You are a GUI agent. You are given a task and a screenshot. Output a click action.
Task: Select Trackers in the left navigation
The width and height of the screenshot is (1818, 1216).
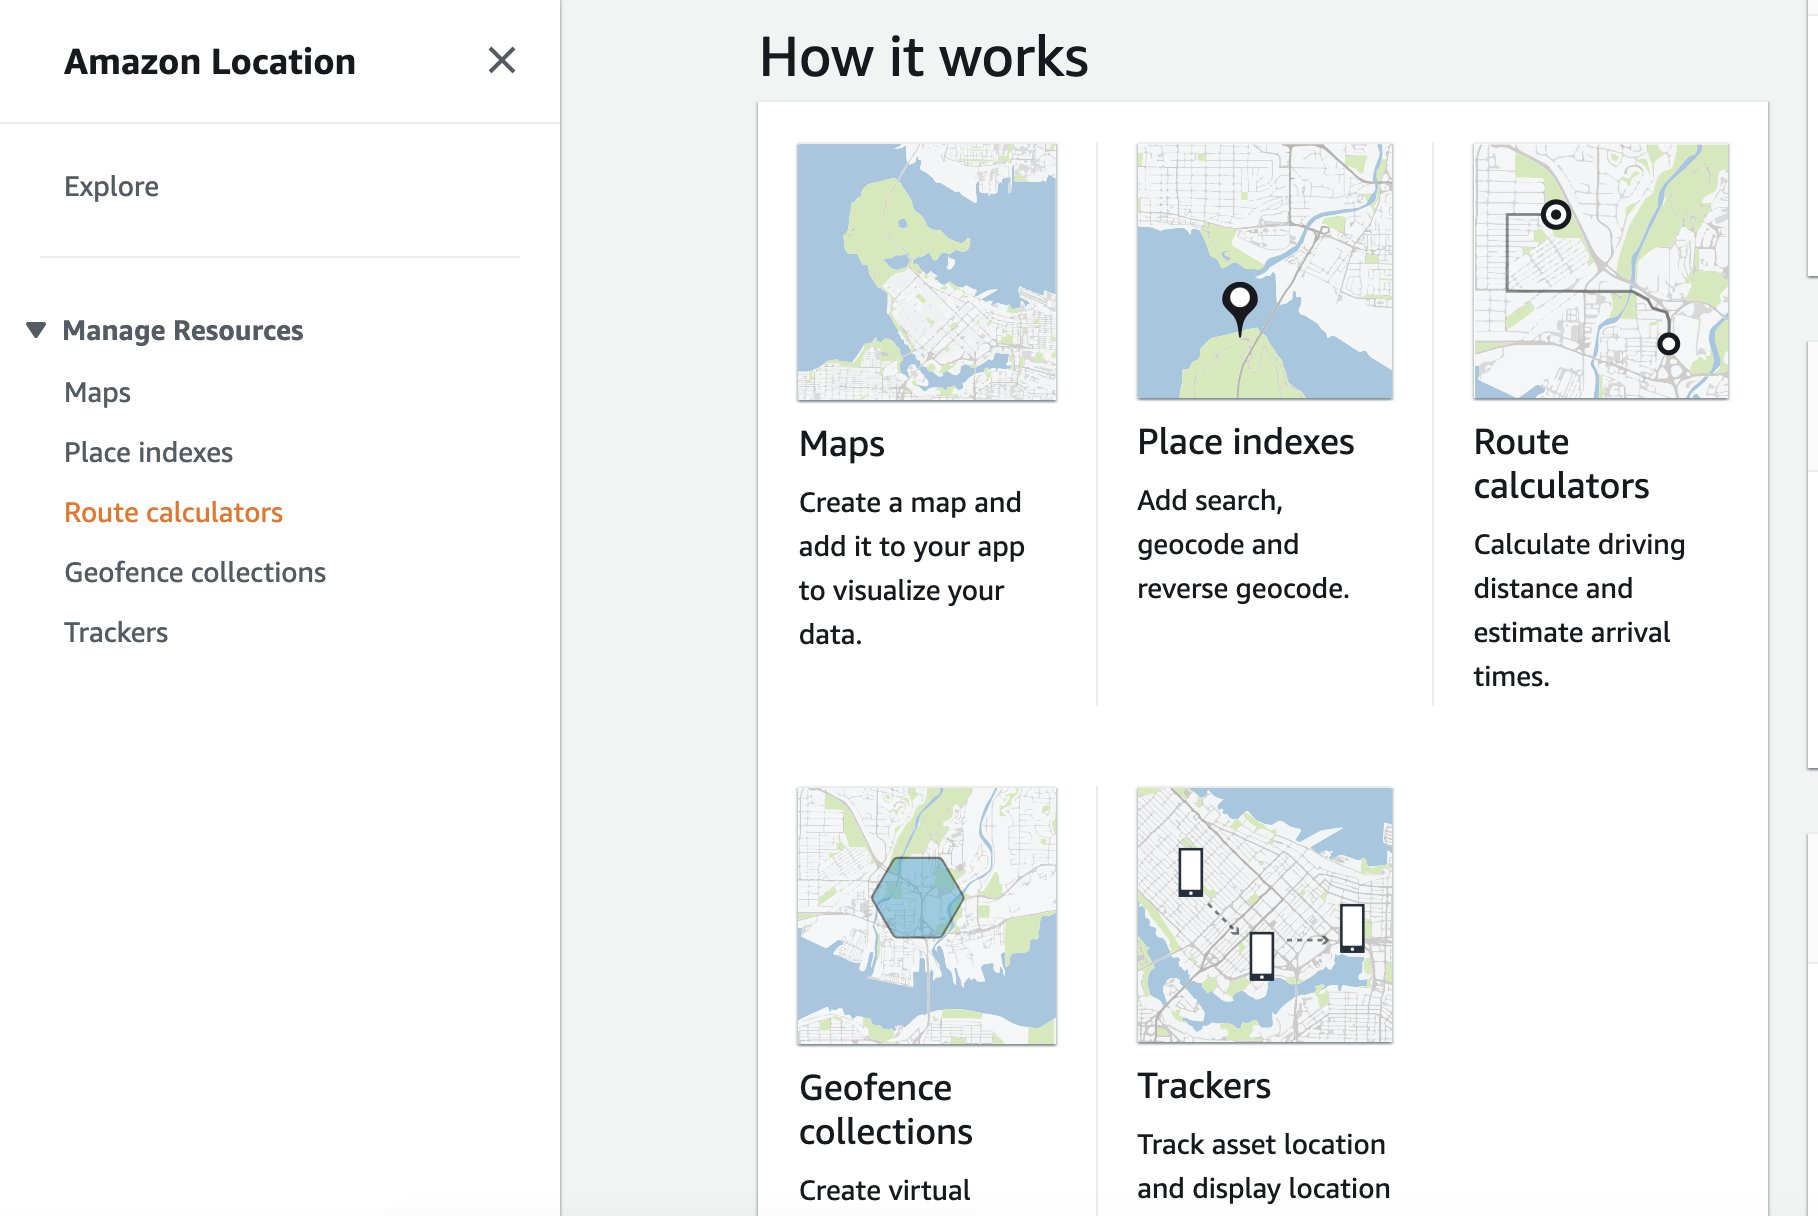pos(116,632)
